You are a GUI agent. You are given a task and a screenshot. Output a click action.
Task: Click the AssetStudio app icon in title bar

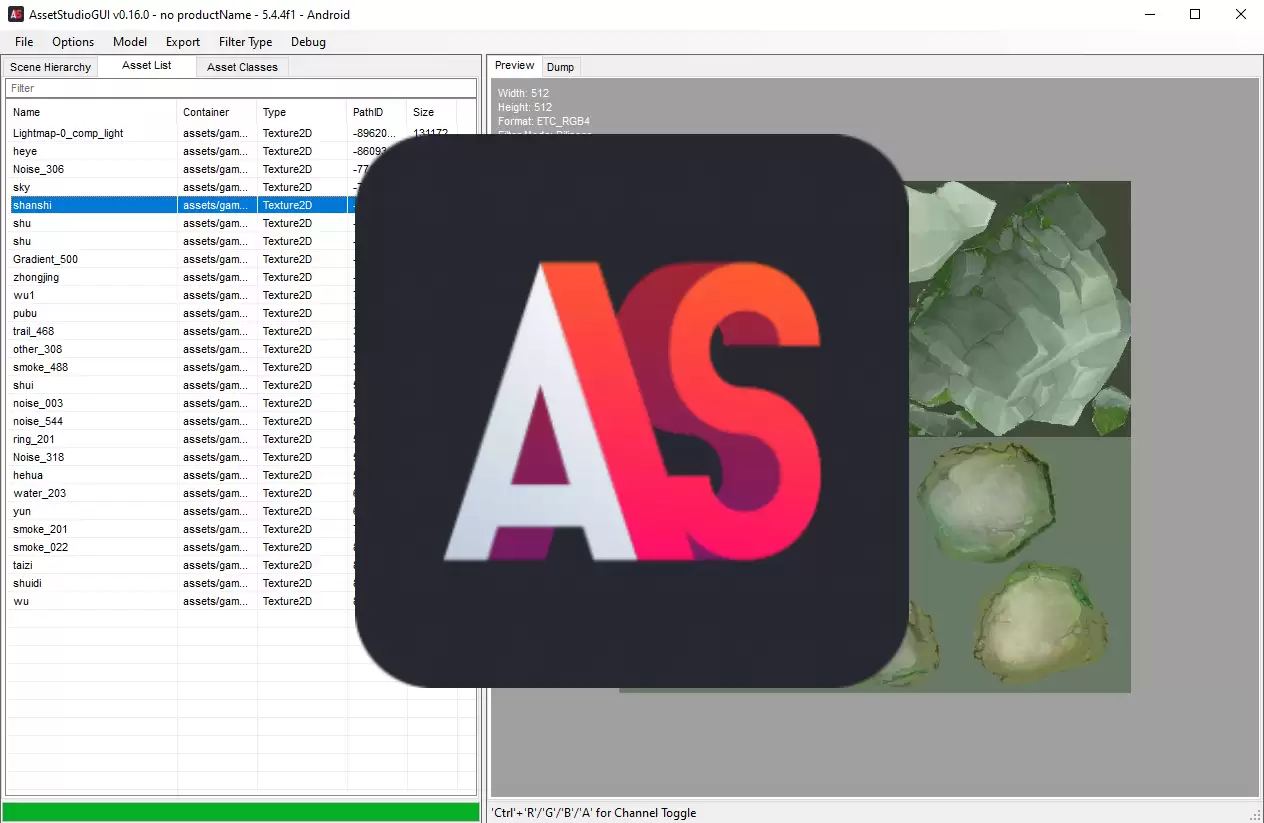pos(16,15)
